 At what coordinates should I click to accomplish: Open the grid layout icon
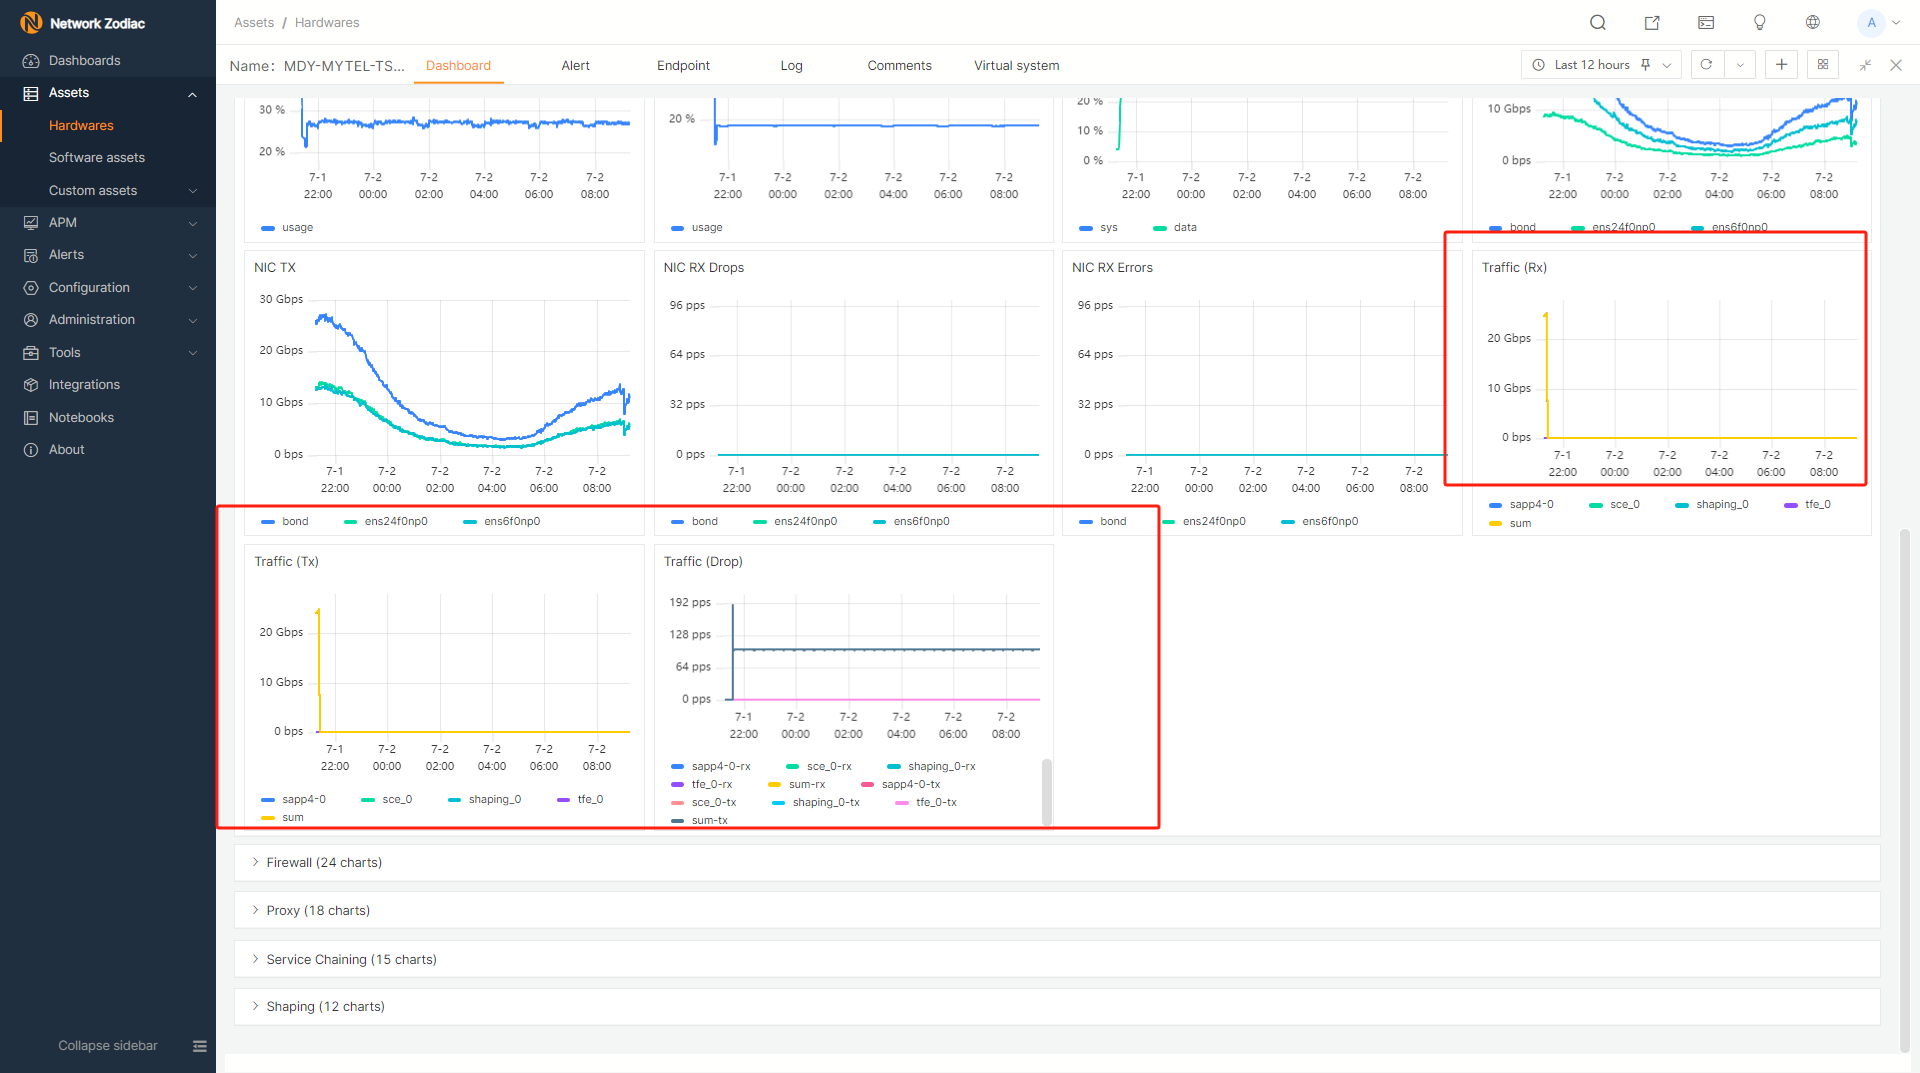(1823, 65)
